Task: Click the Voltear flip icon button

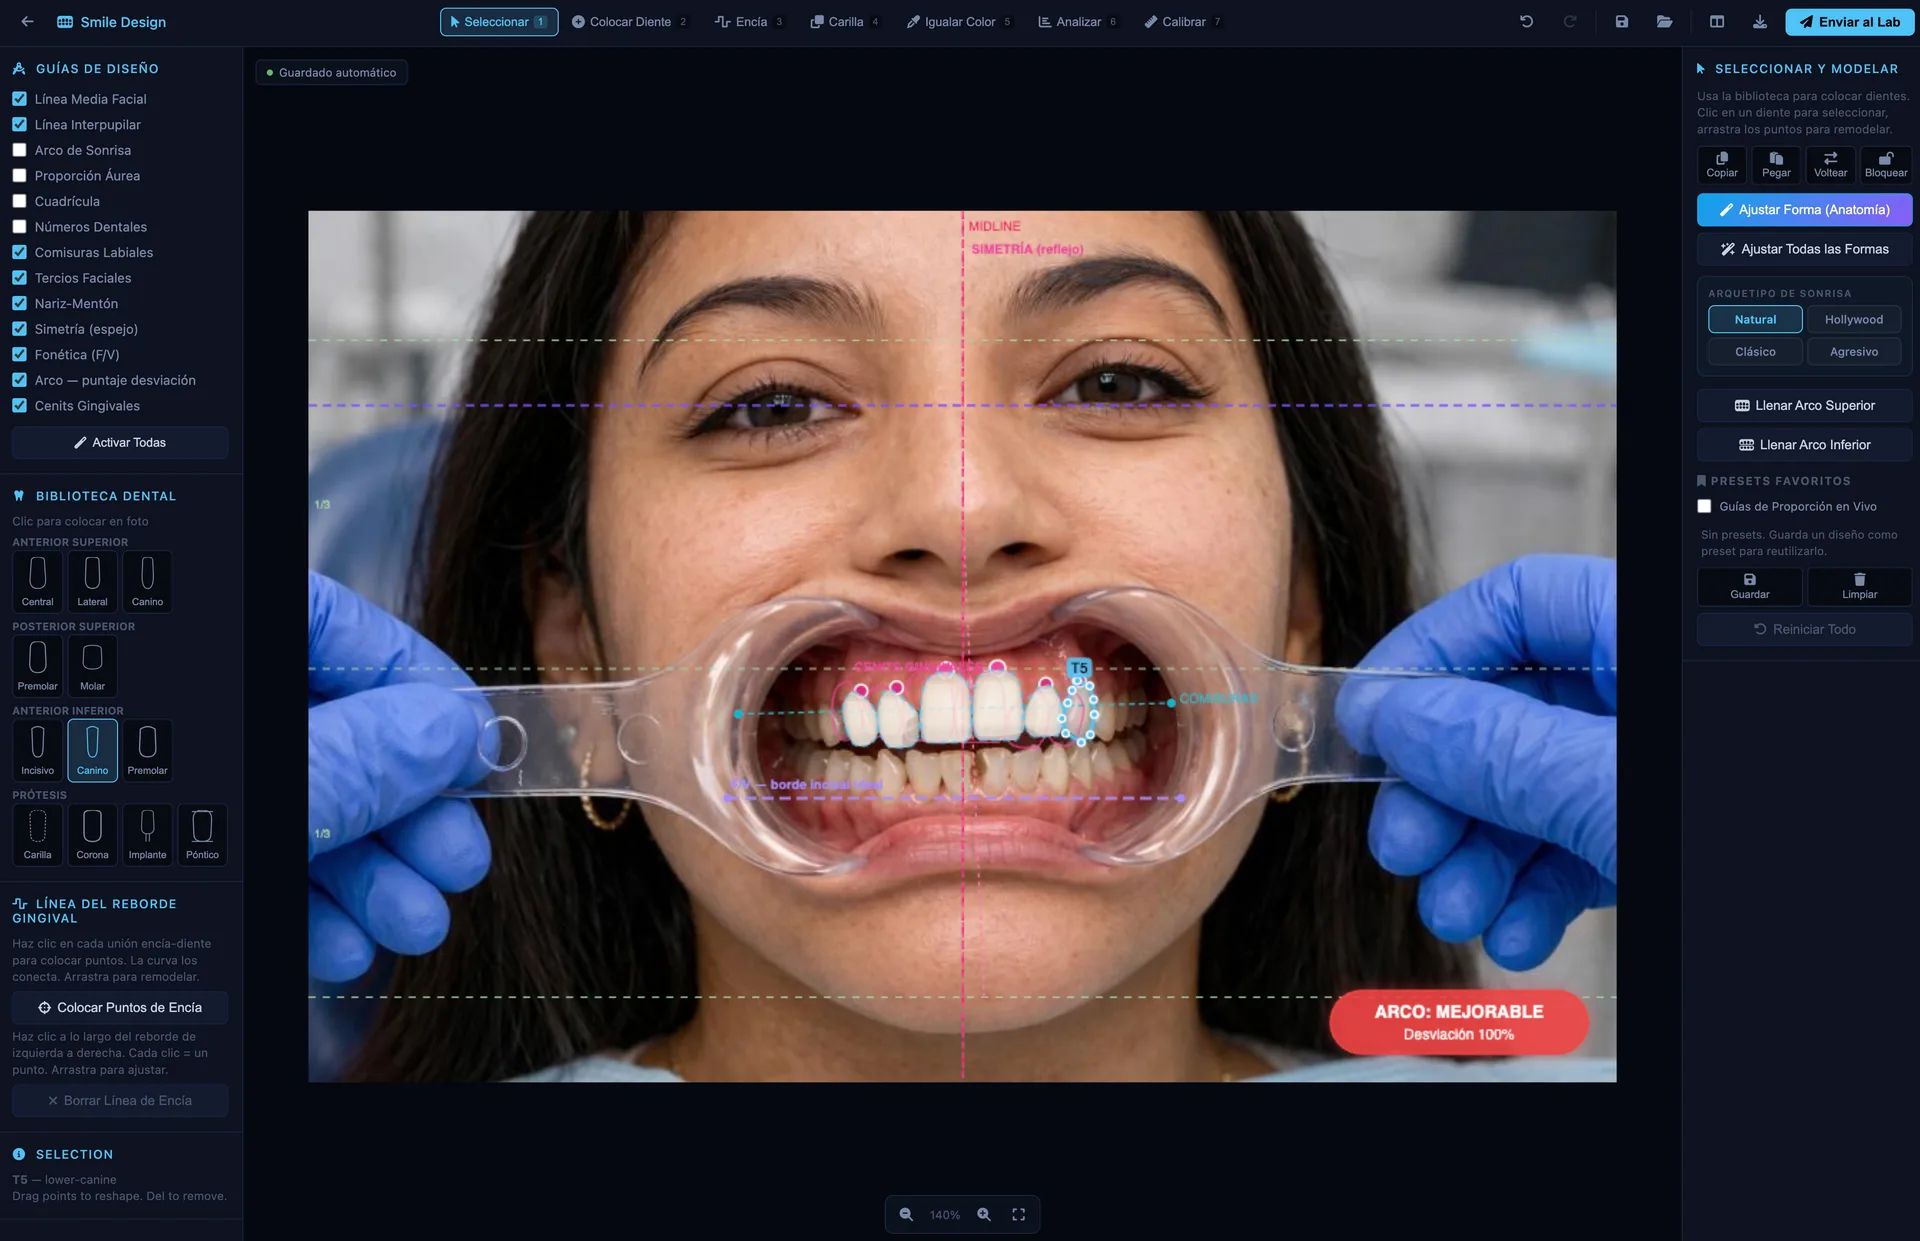Action: point(1830,164)
